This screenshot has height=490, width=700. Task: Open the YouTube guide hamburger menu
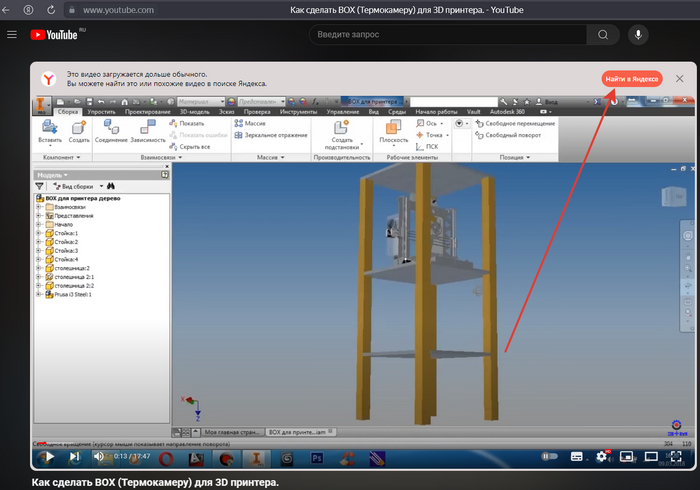point(12,35)
